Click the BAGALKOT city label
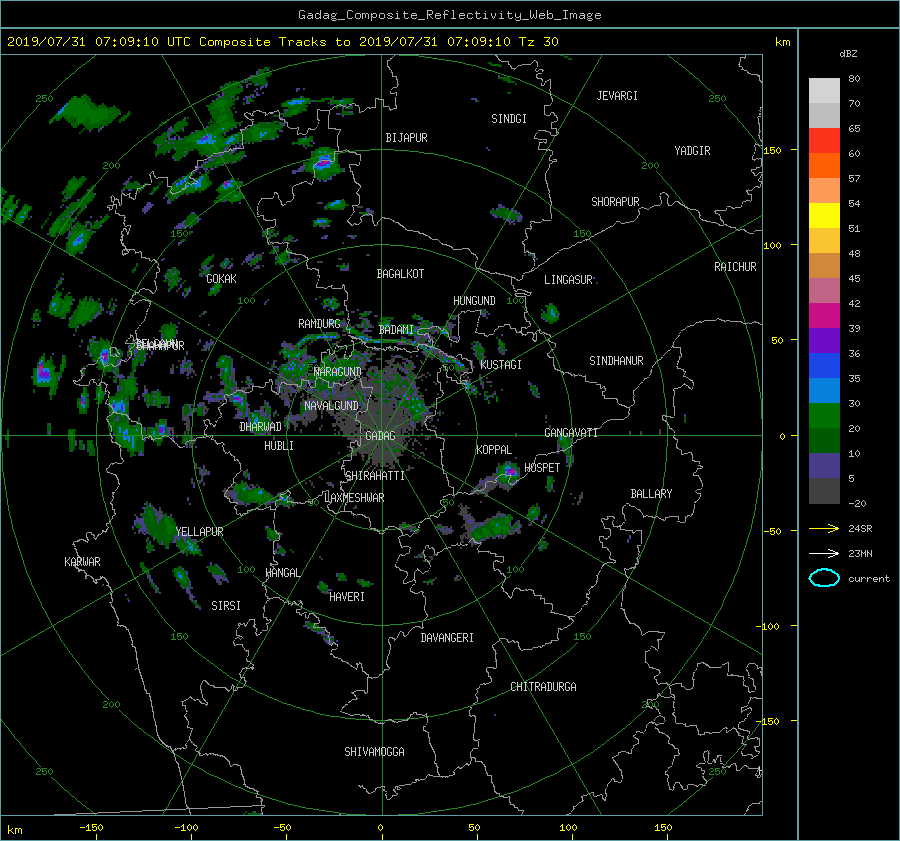The image size is (900, 841). click(400, 274)
